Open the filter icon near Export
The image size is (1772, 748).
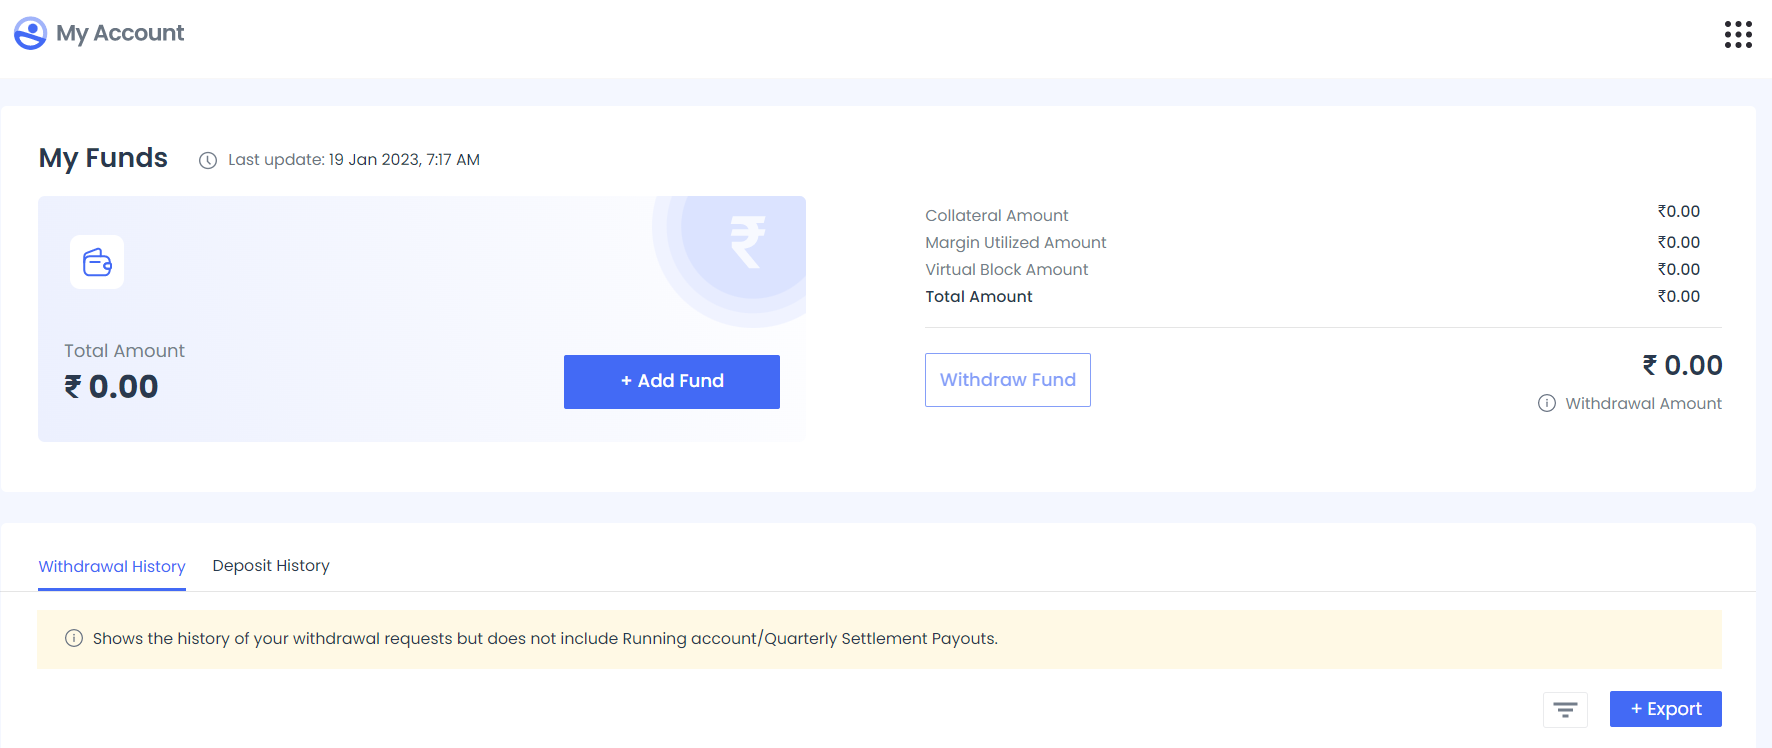1565,710
